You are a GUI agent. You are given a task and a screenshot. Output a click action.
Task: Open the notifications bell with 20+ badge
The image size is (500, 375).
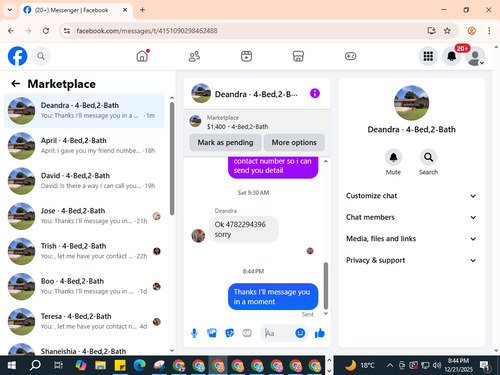(452, 56)
